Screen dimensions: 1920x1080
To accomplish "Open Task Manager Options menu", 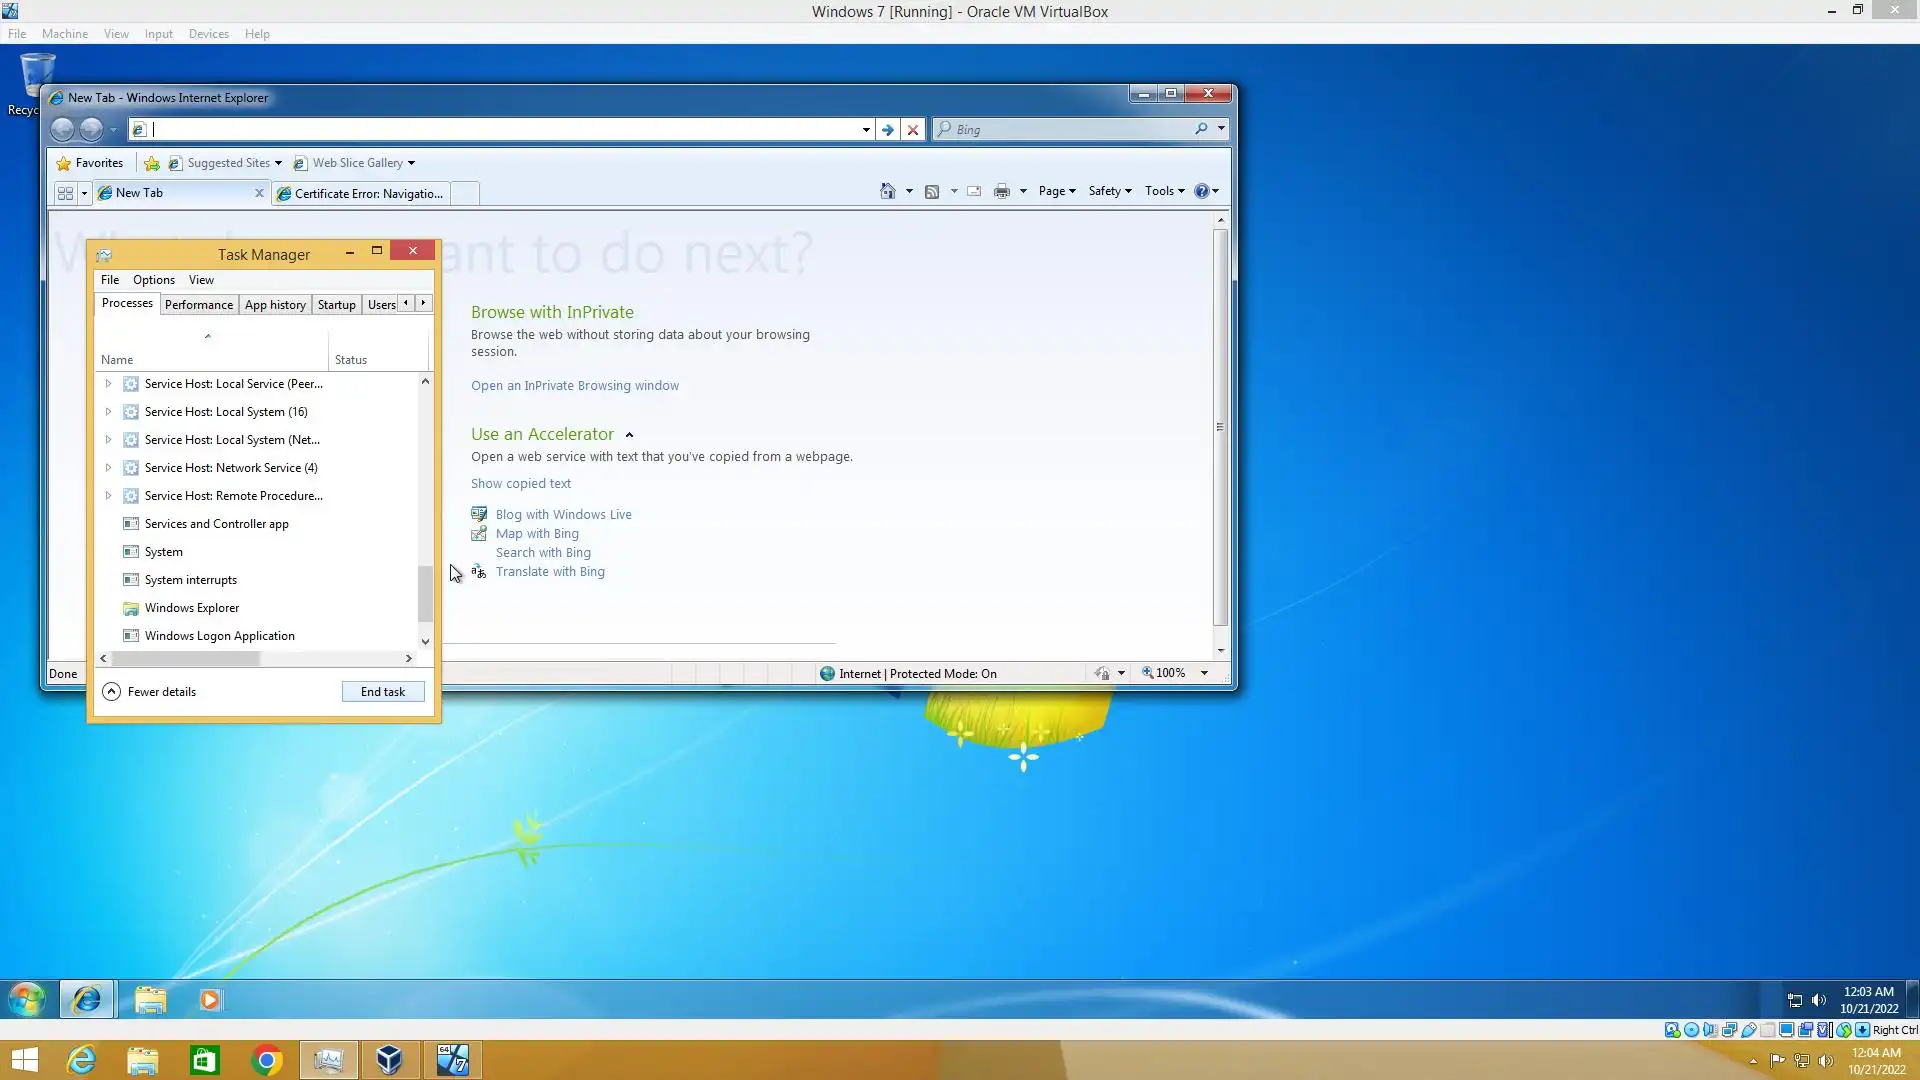I will pos(153,280).
